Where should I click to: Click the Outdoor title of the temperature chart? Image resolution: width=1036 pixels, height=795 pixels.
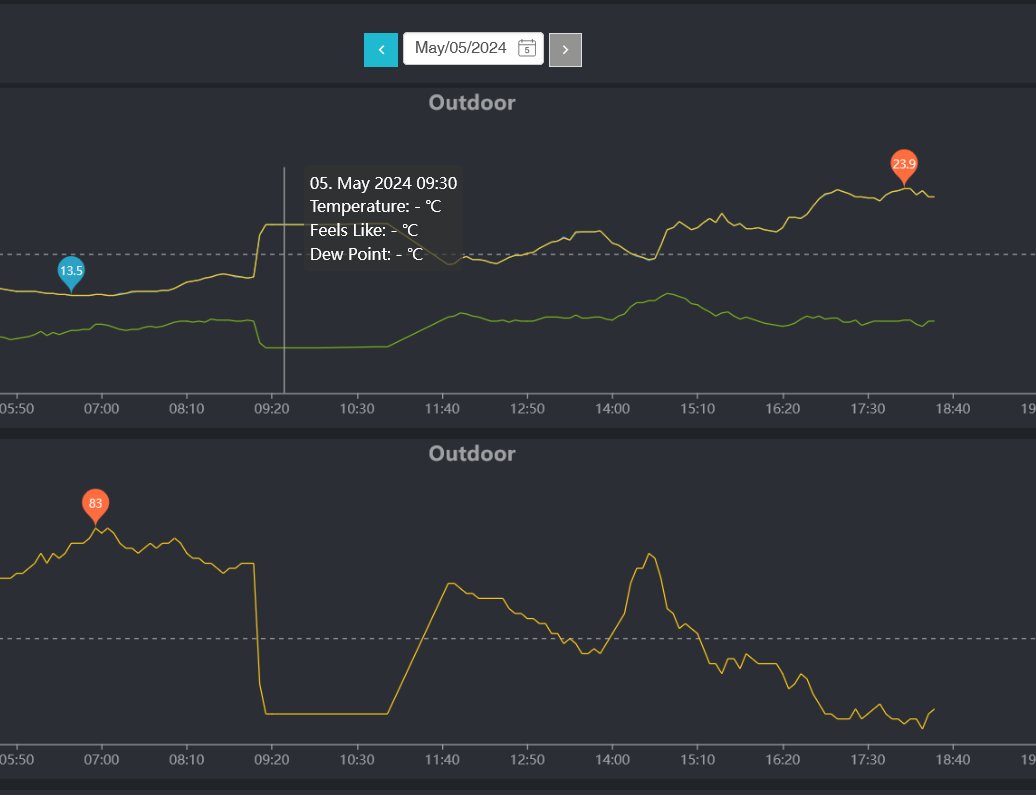(472, 102)
